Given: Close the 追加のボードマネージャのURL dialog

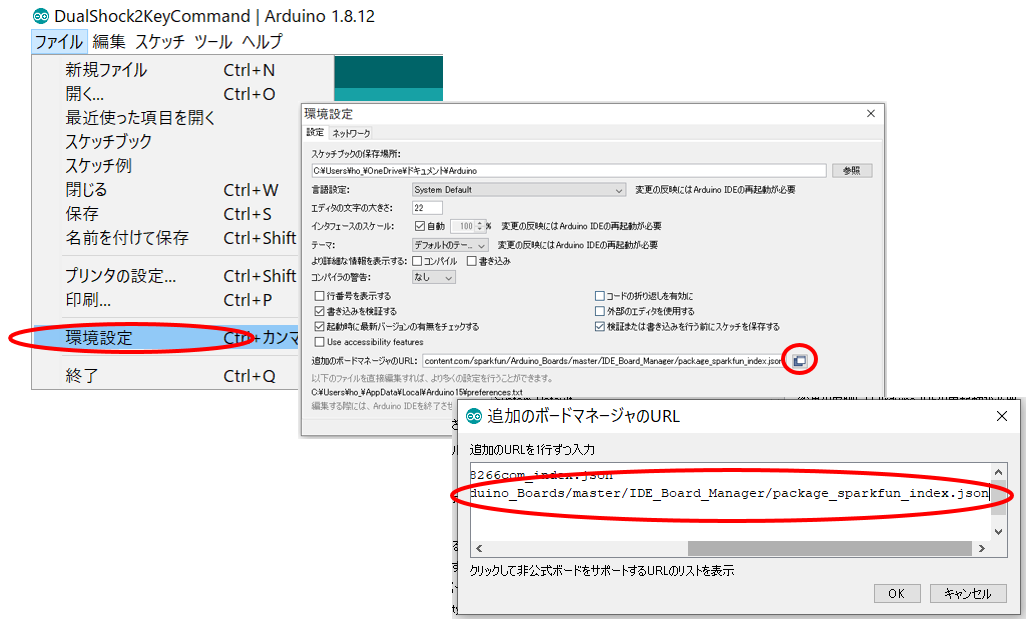Looking at the screenshot, I should pos(1001,416).
